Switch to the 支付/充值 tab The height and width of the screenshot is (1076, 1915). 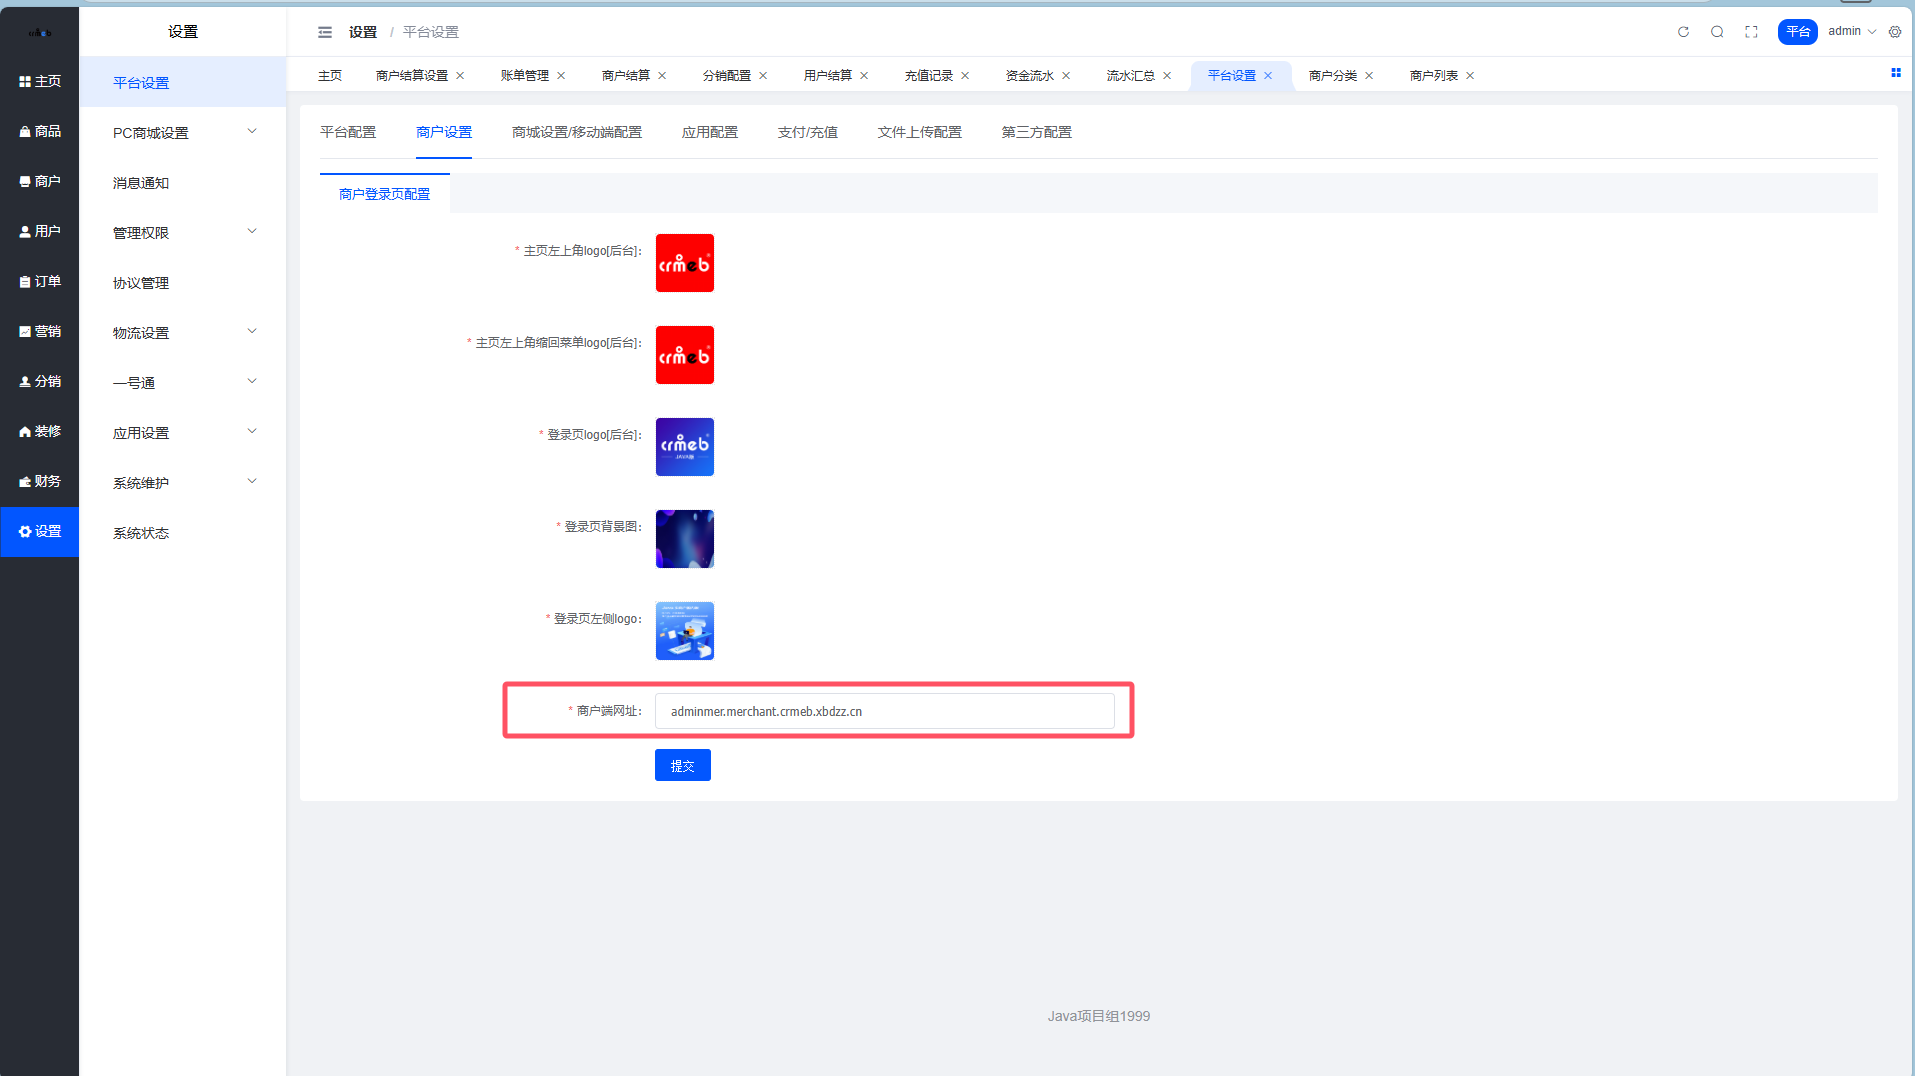pos(807,132)
